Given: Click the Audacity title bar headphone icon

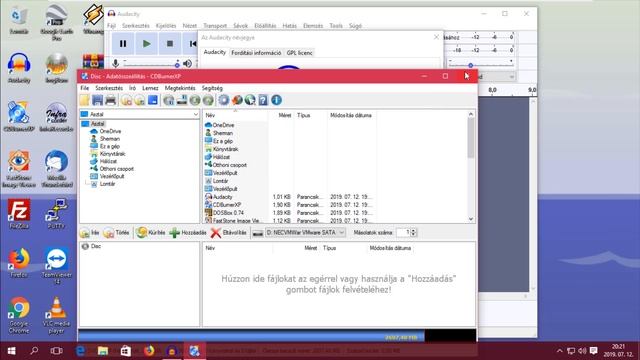Looking at the screenshot, I should click(x=111, y=13).
